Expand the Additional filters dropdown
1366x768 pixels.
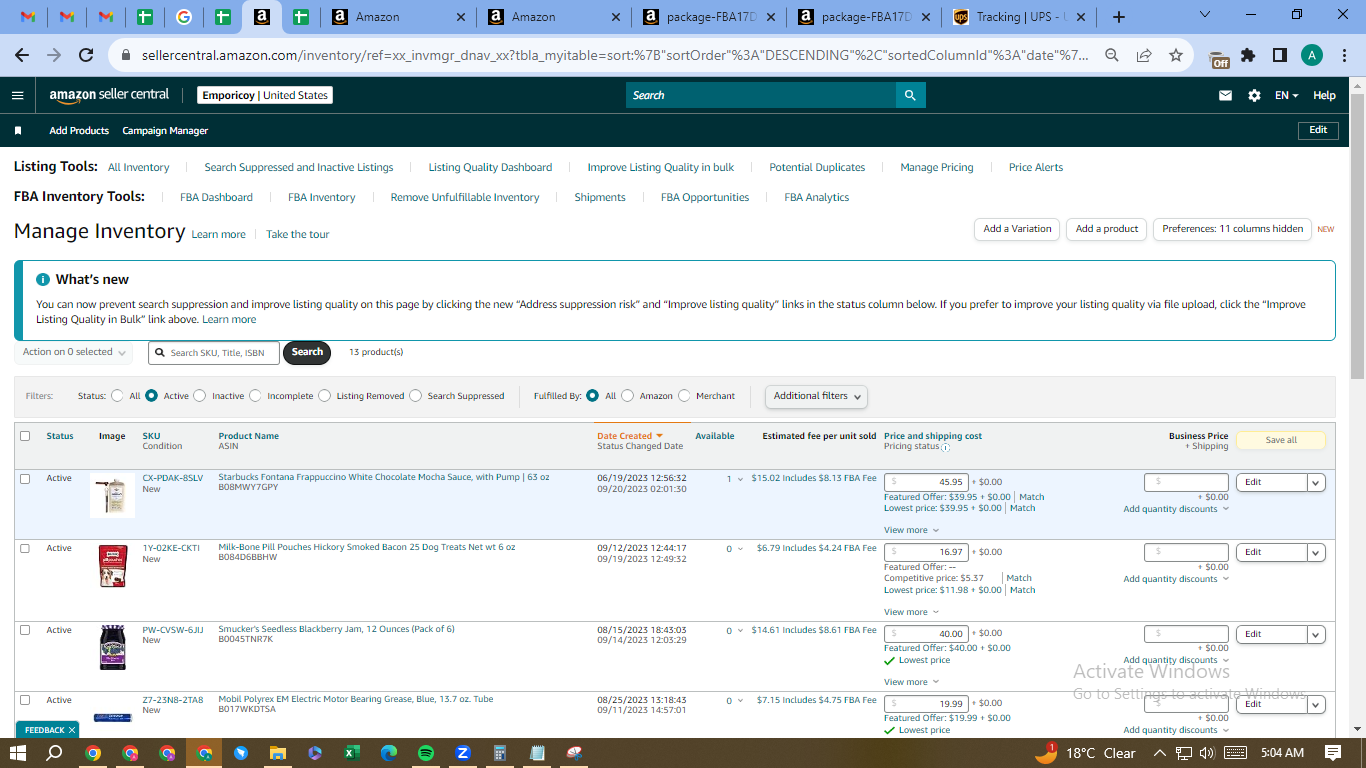[x=816, y=396]
